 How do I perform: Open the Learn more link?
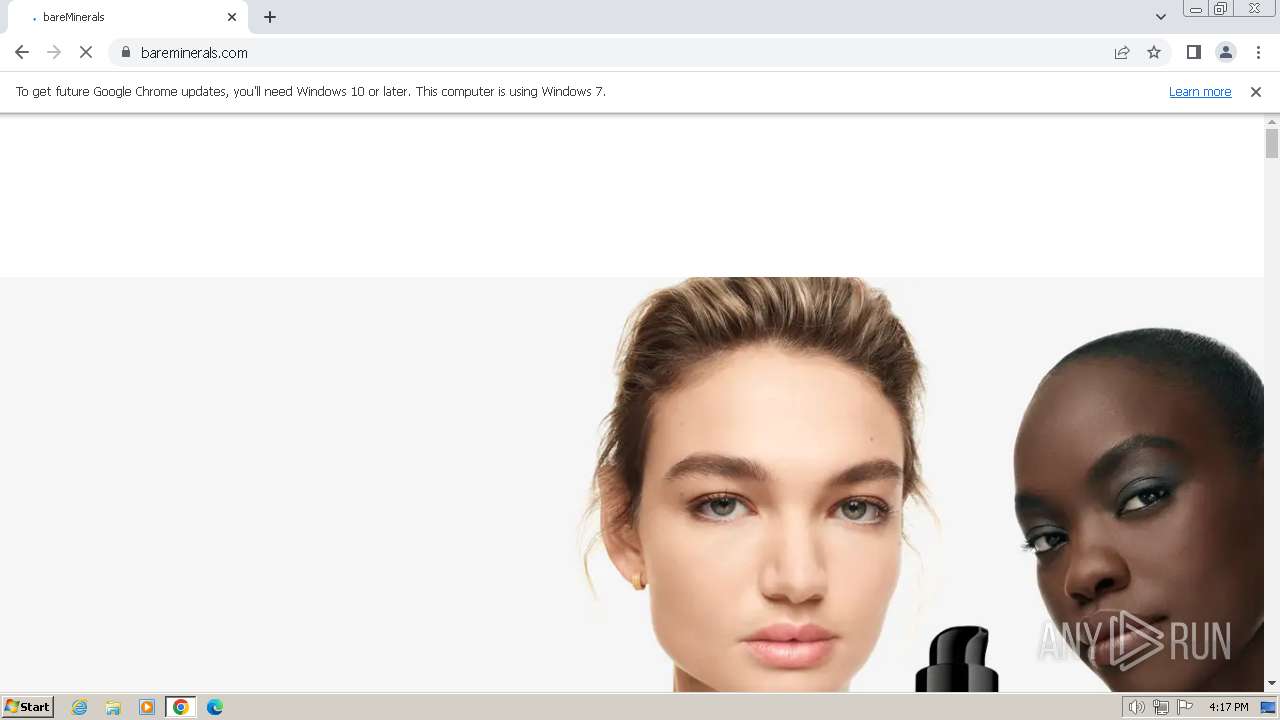click(x=1200, y=92)
